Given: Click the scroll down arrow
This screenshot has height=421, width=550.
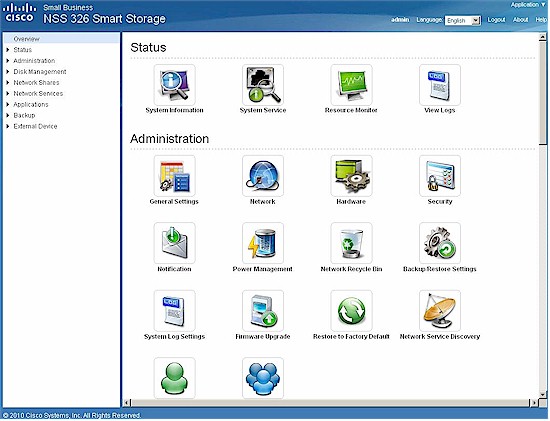Looking at the screenshot, I should (x=543, y=394).
